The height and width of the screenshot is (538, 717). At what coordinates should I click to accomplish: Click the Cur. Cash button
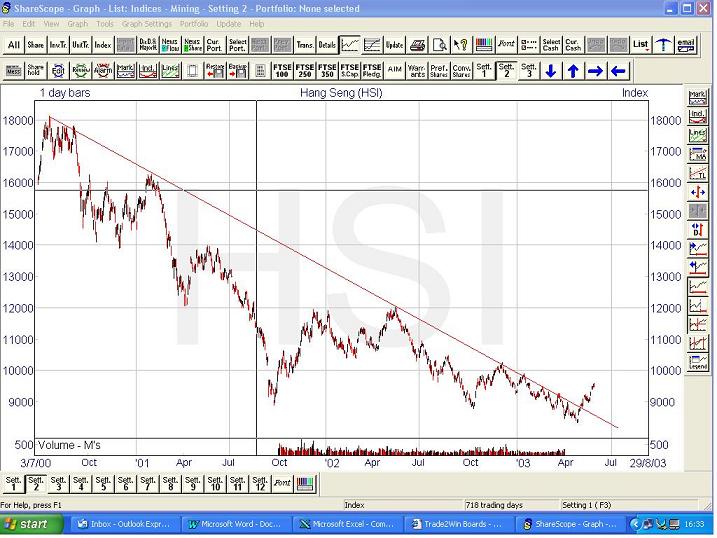[573, 45]
